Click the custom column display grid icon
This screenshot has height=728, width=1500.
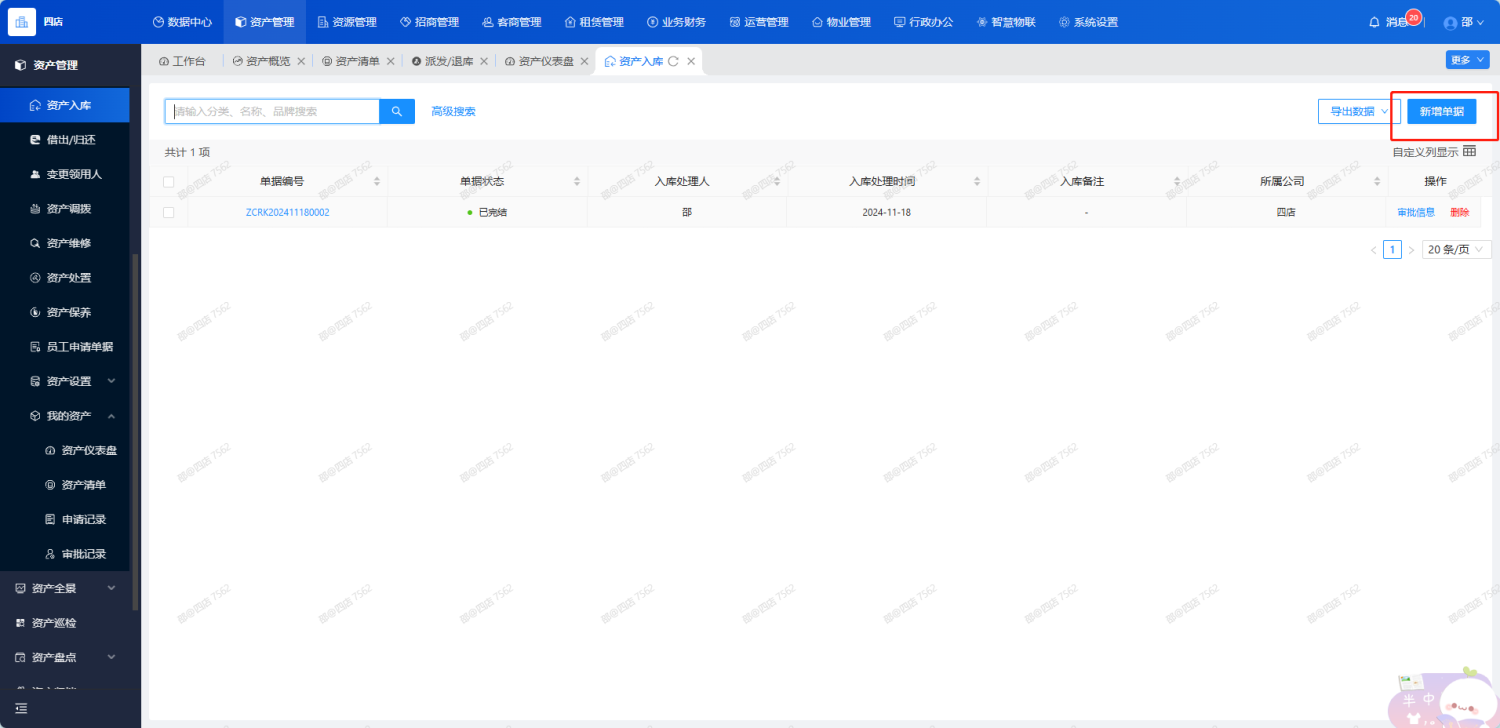(1469, 151)
